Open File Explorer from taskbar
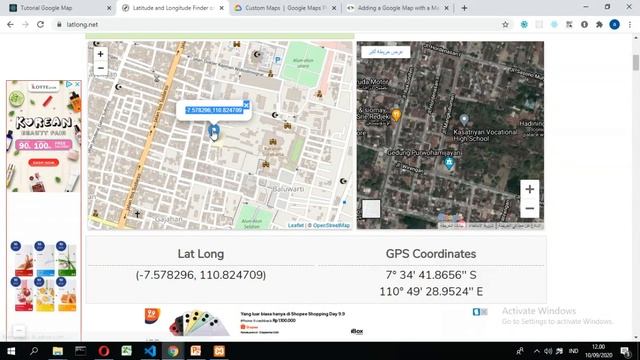The image size is (640, 360). [58, 351]
